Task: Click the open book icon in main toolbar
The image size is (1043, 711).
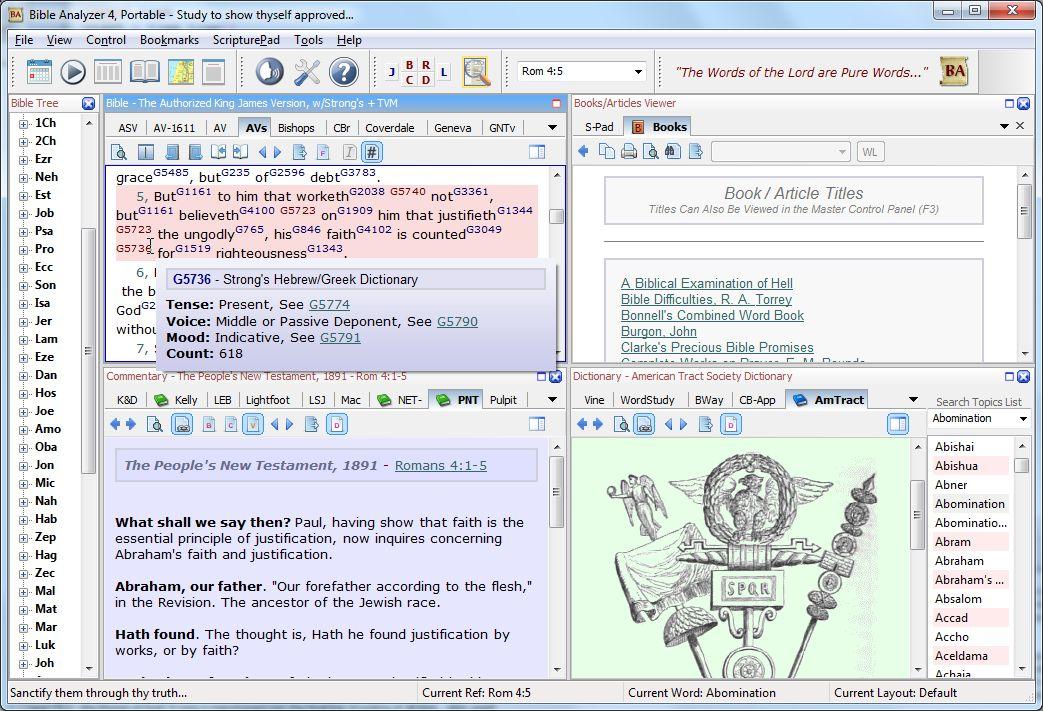Action: point(144,72)
